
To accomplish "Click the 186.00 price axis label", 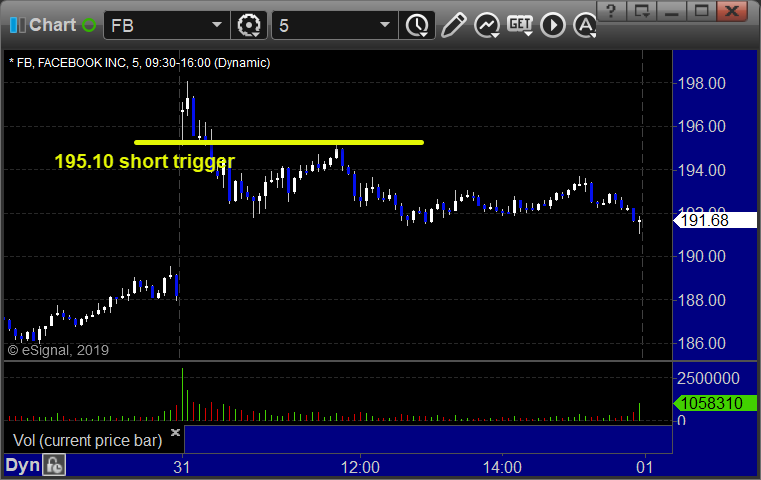I will (x=701, y=344).
